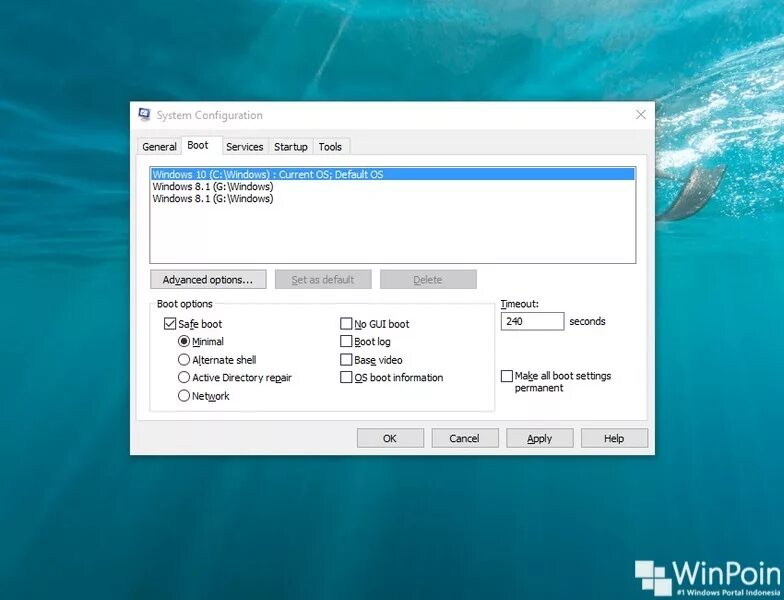Image resolution: width=784 pixels, height=600 pixels.
Task: Go to the Startup tab
Action: [290, 146]
